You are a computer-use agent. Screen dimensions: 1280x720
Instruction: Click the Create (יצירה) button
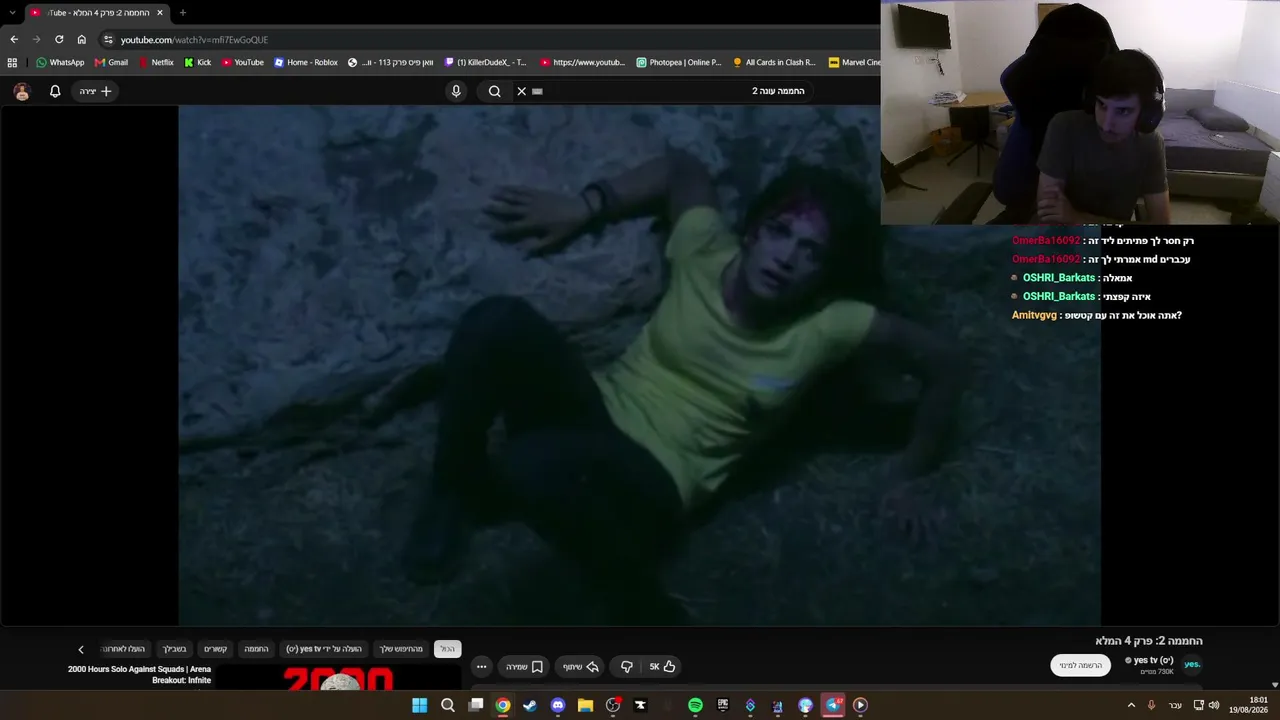(x=95, y=91)
